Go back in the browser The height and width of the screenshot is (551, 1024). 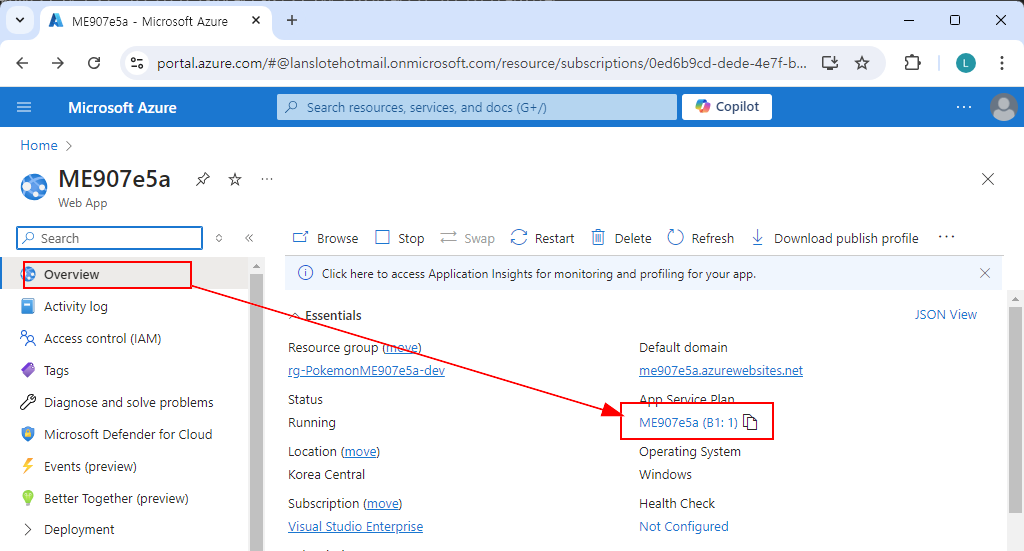tap(22, 63)
